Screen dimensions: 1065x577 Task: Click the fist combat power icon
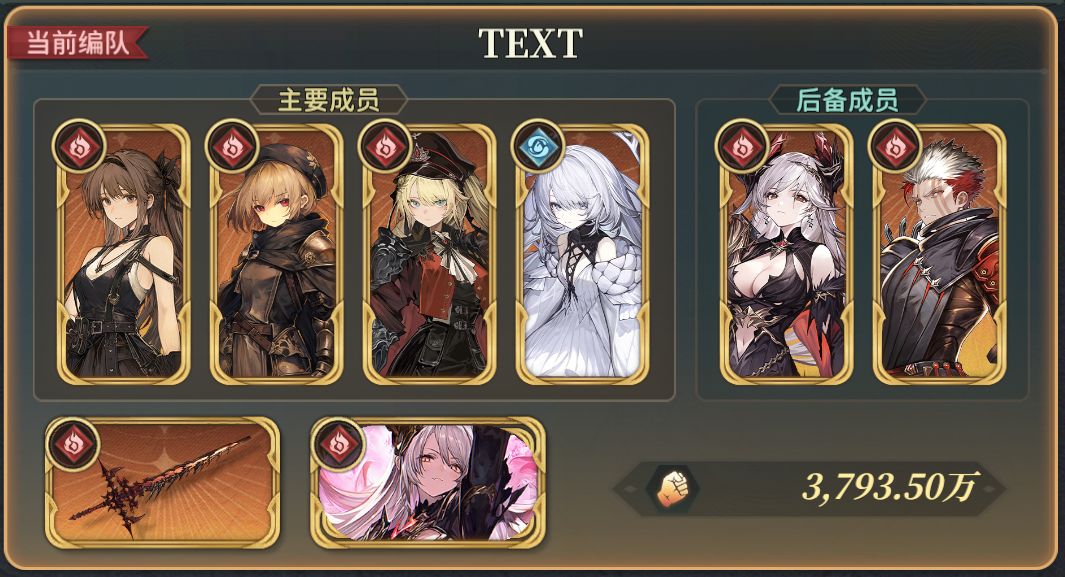point(672,488)
